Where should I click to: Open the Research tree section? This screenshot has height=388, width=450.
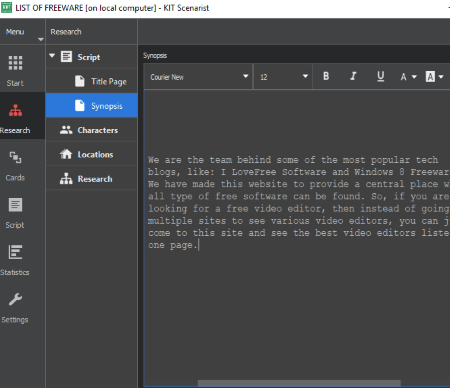click(92, 179)
